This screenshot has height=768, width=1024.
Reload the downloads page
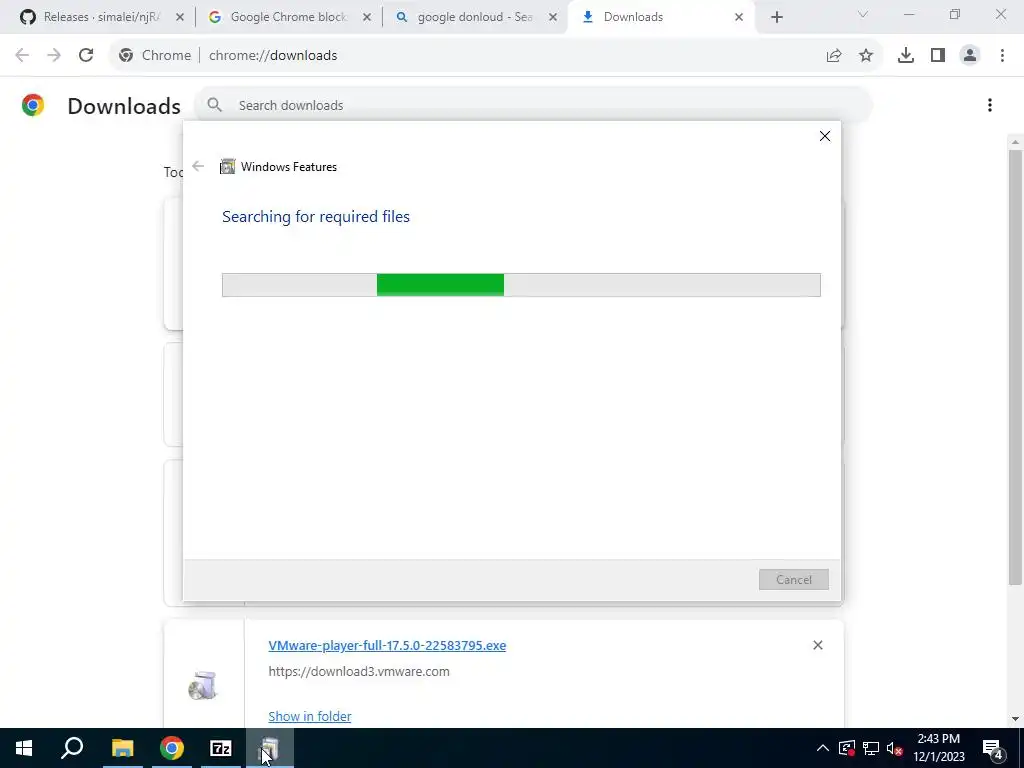tap(86, 56)
